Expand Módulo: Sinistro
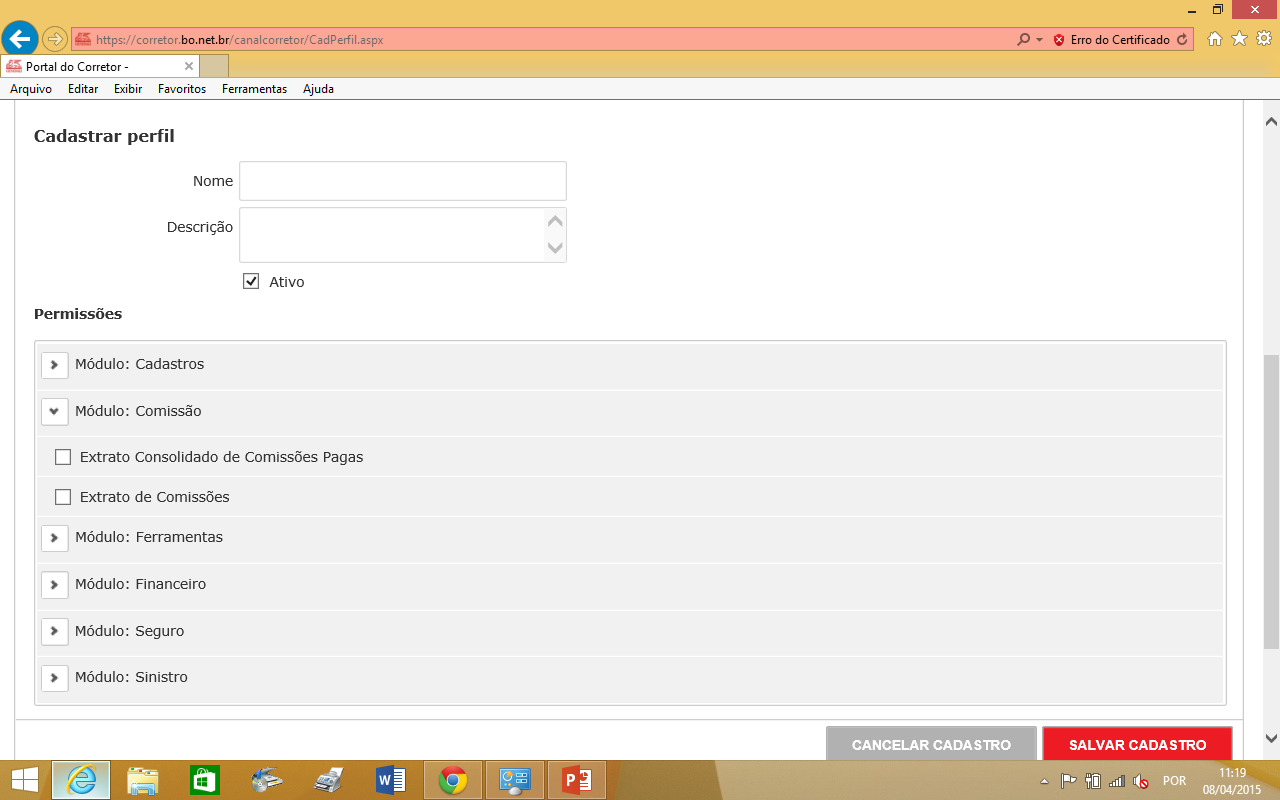This screenshot has height=800, width=1280. pos(54,678)
